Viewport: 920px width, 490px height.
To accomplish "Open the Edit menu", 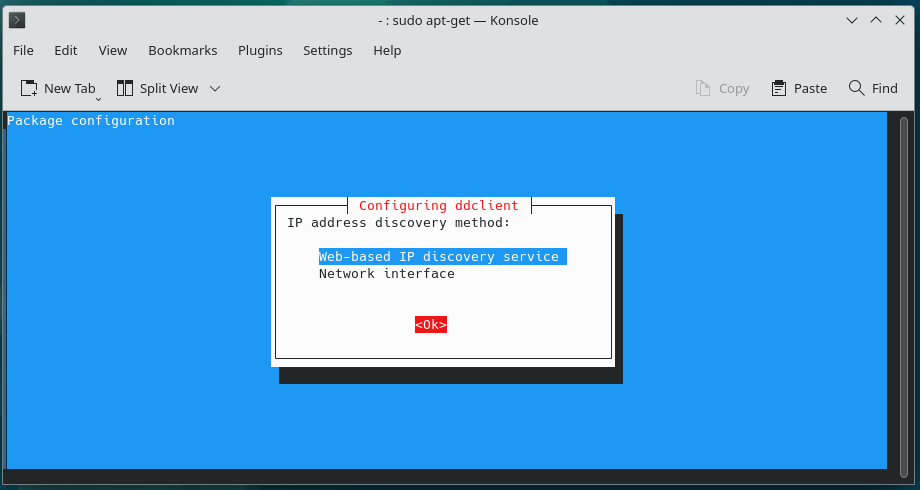I will (66, 50).
